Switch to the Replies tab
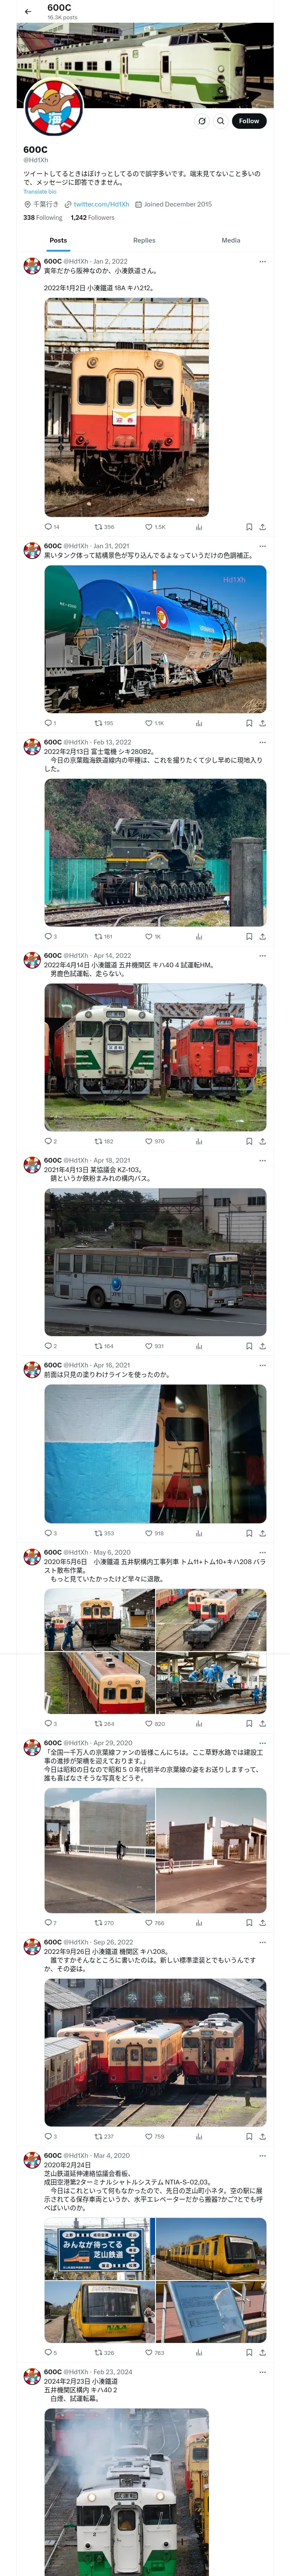 coord(144,240)
